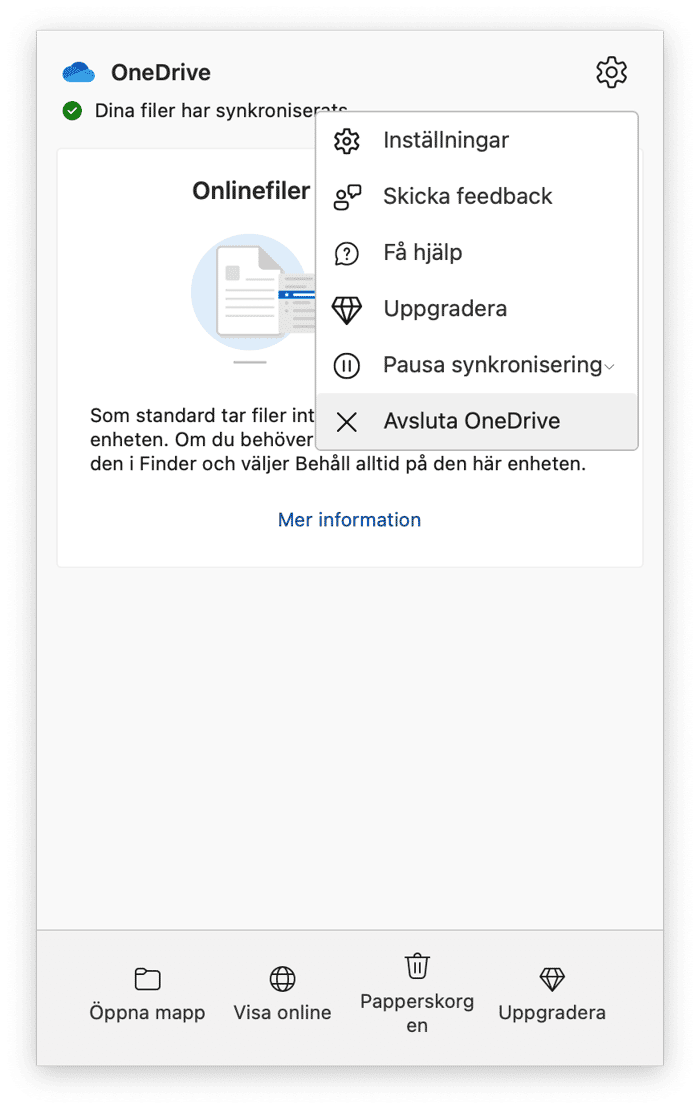The height and width of the screenshot is (1109, 700).
Task: Click the X icon beside Avsluta OneDrive
Action: tap(346, 422)
